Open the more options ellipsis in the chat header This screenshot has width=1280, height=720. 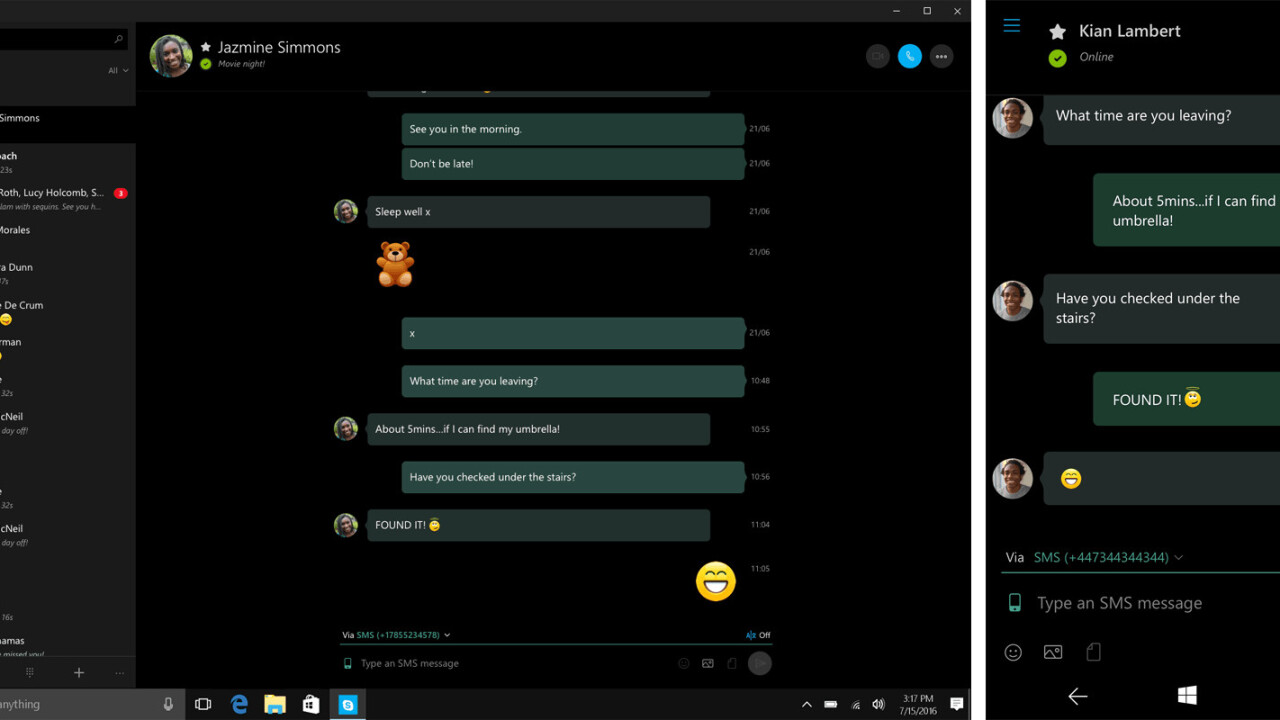[941, 57]
